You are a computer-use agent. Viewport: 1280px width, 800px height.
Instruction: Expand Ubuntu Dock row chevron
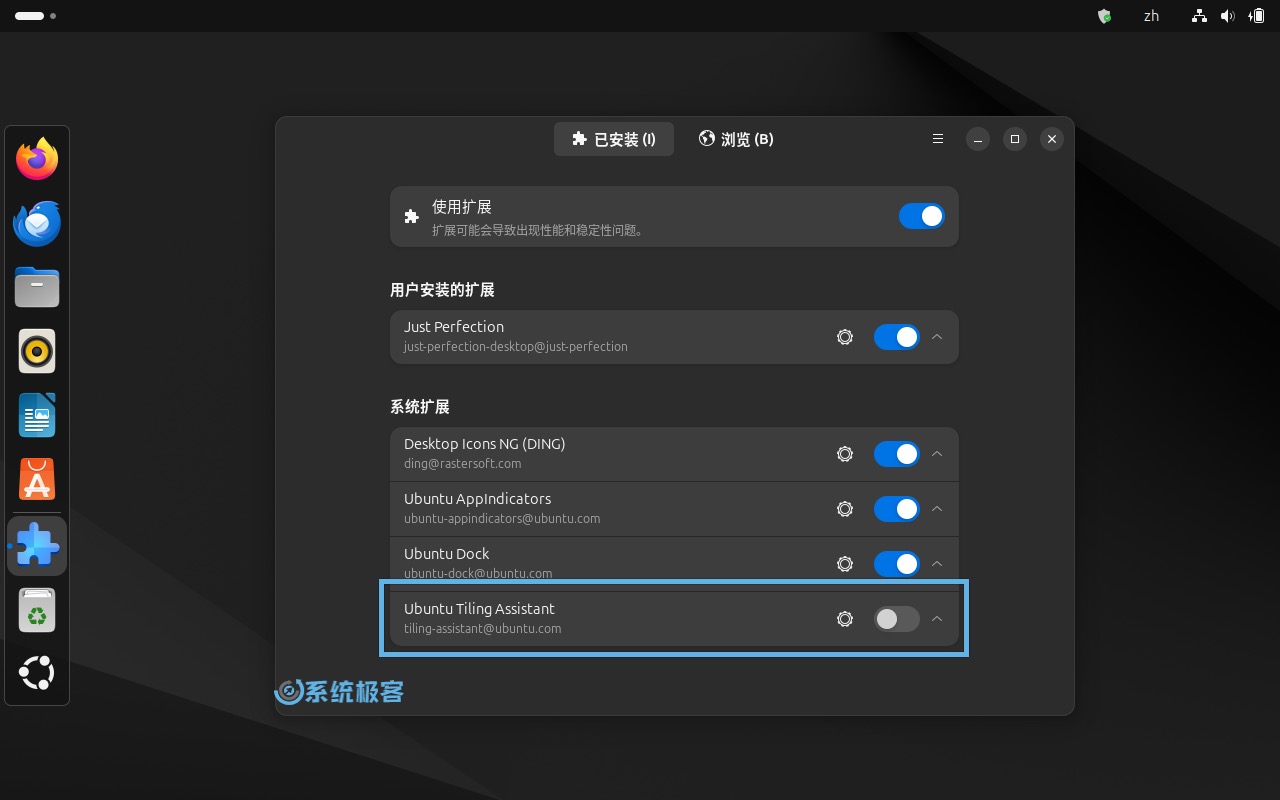937,564
